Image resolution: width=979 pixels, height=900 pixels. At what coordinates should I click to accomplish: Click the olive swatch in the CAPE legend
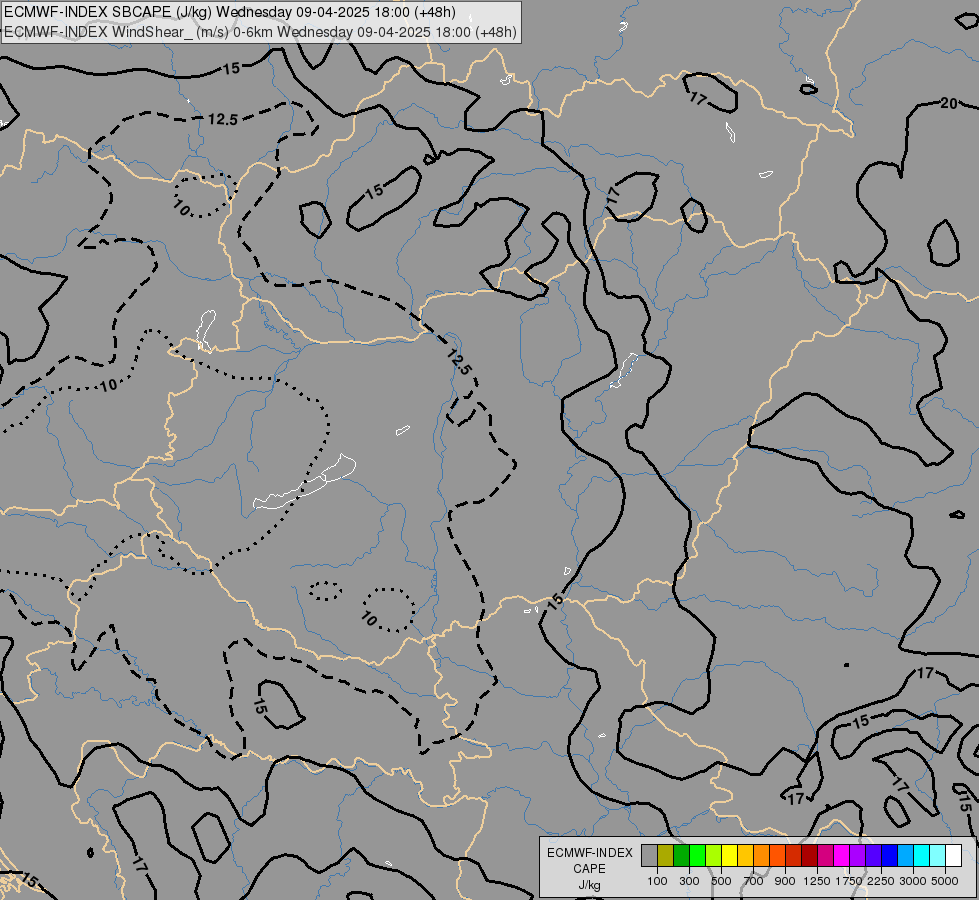666,855
